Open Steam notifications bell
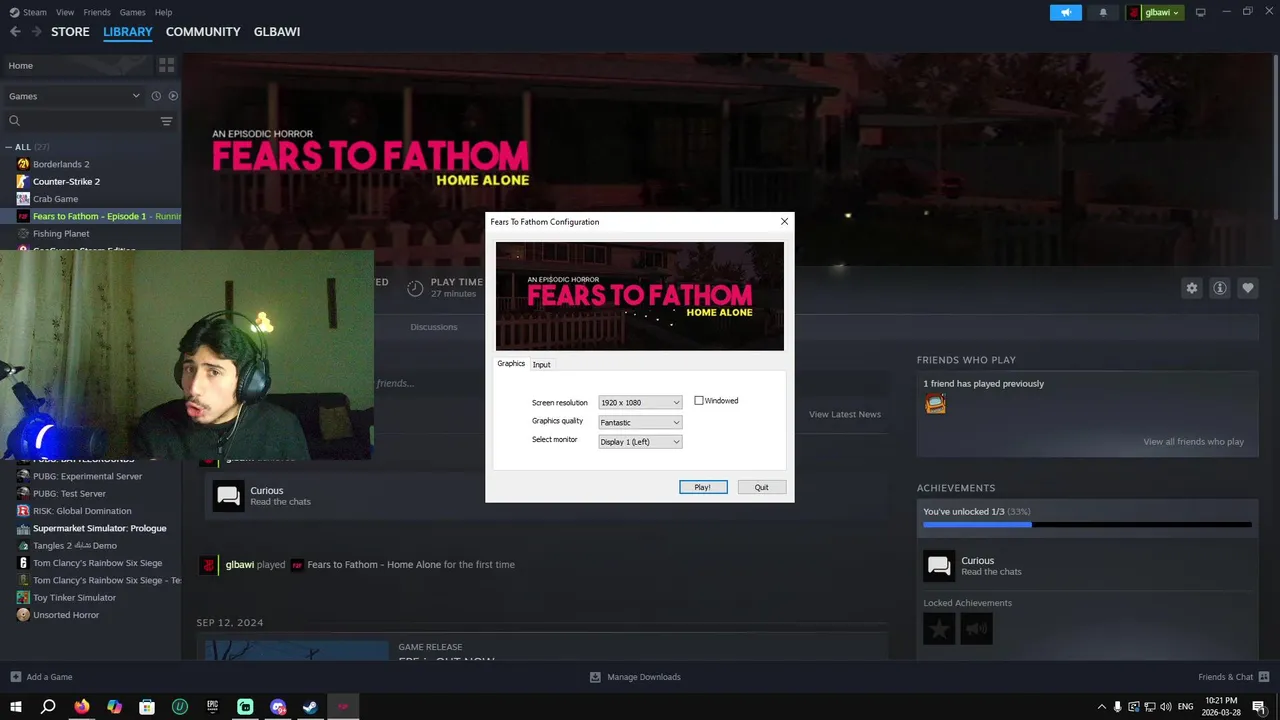This screenshot has width=1280, height=720. [x=1103, y=12]
